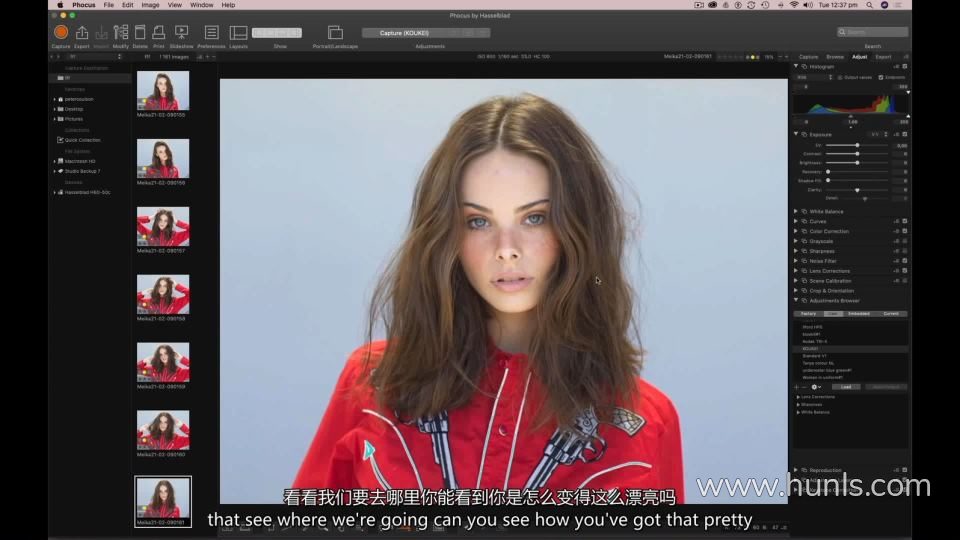Open Spotlight search in menu bar
960x540 pixels.
tap(869, 5)
